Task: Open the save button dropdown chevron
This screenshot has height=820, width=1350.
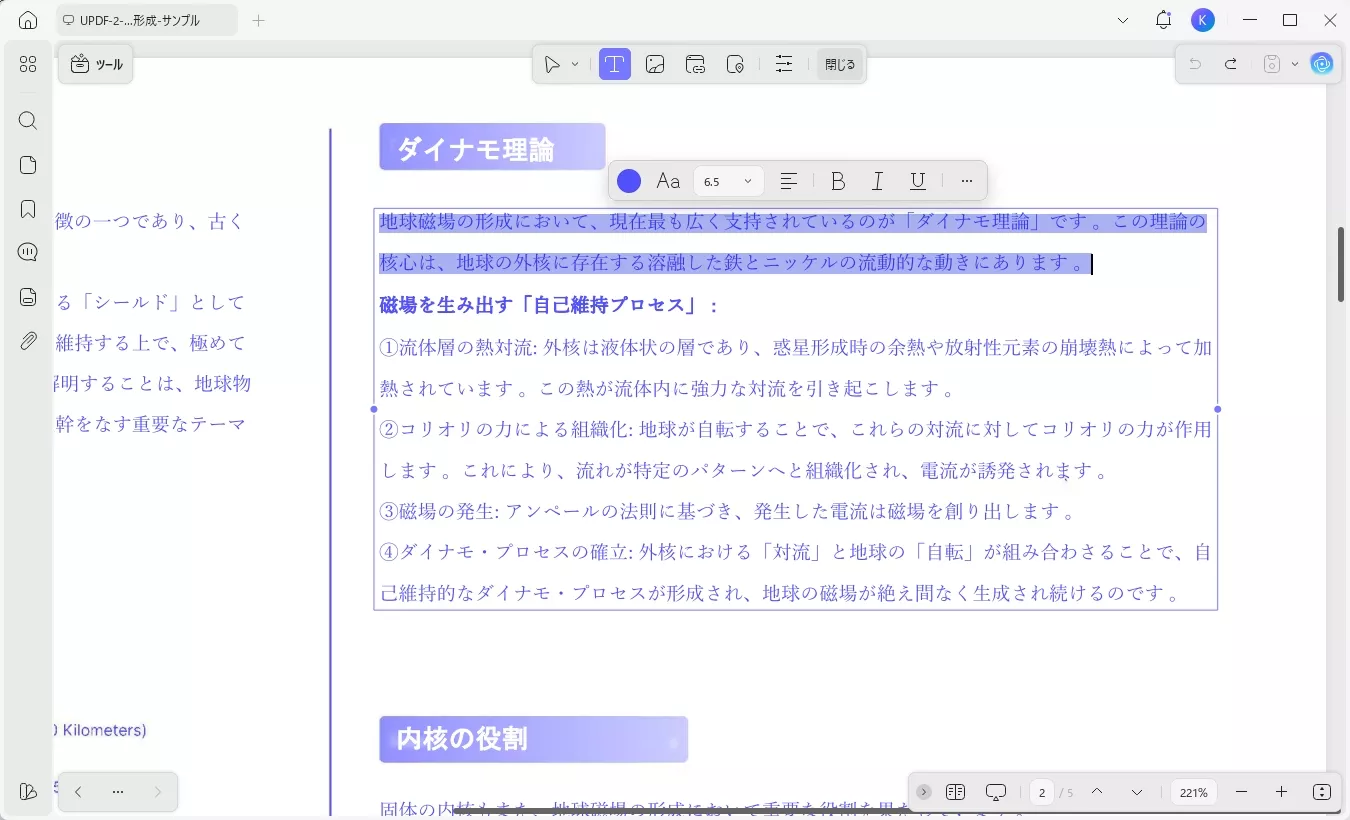Action: coord(1293,63)
